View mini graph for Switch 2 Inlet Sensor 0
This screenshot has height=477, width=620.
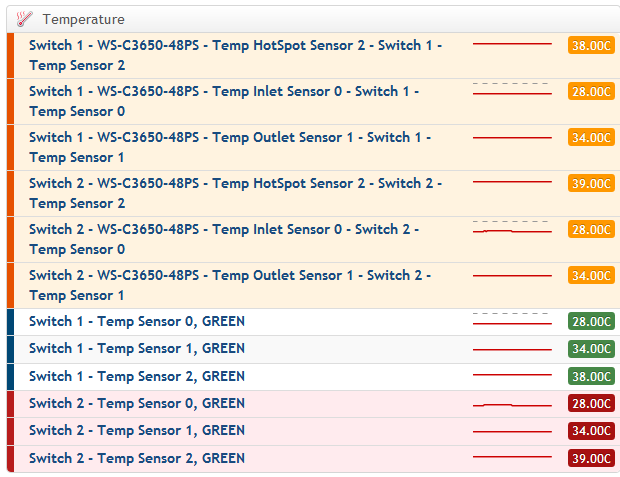tap(512, 227)
